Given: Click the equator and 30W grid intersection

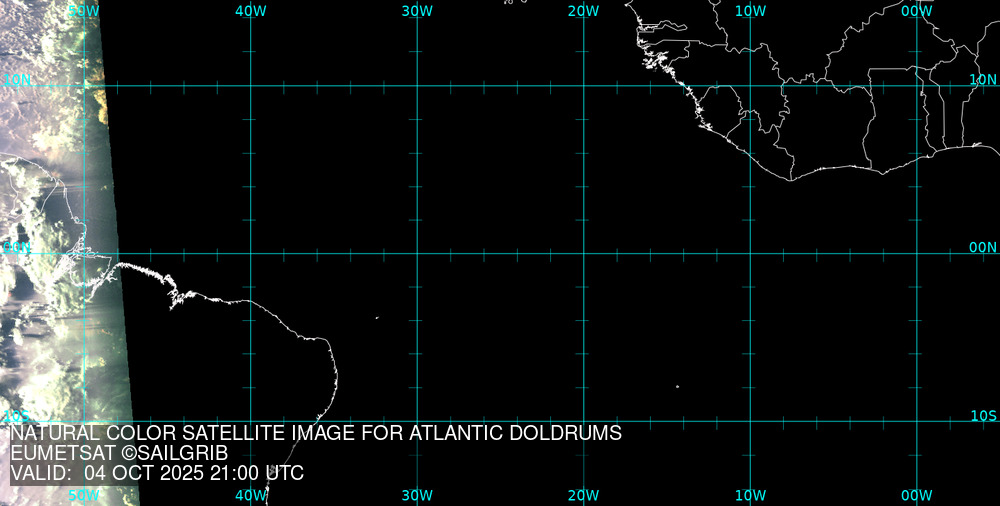Looking at the screenshot, I should pos(417,253).
